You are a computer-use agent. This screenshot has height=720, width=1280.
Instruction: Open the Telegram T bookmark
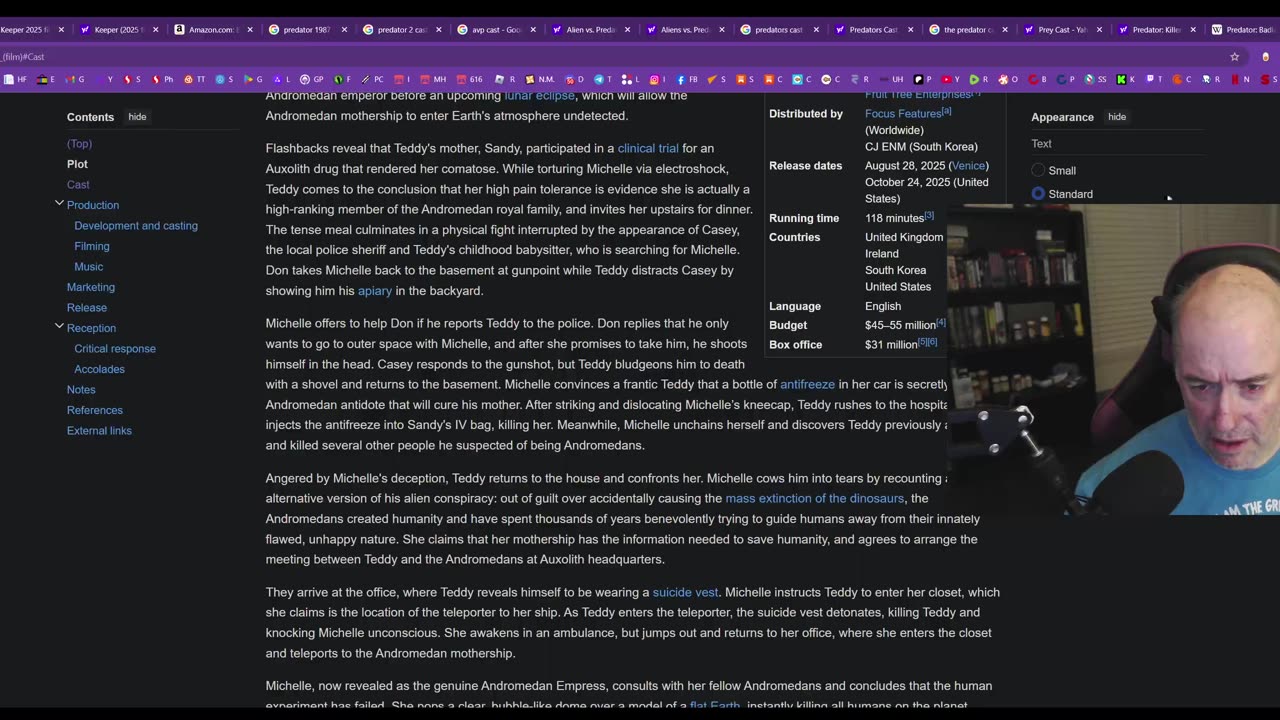pos(604,79)
